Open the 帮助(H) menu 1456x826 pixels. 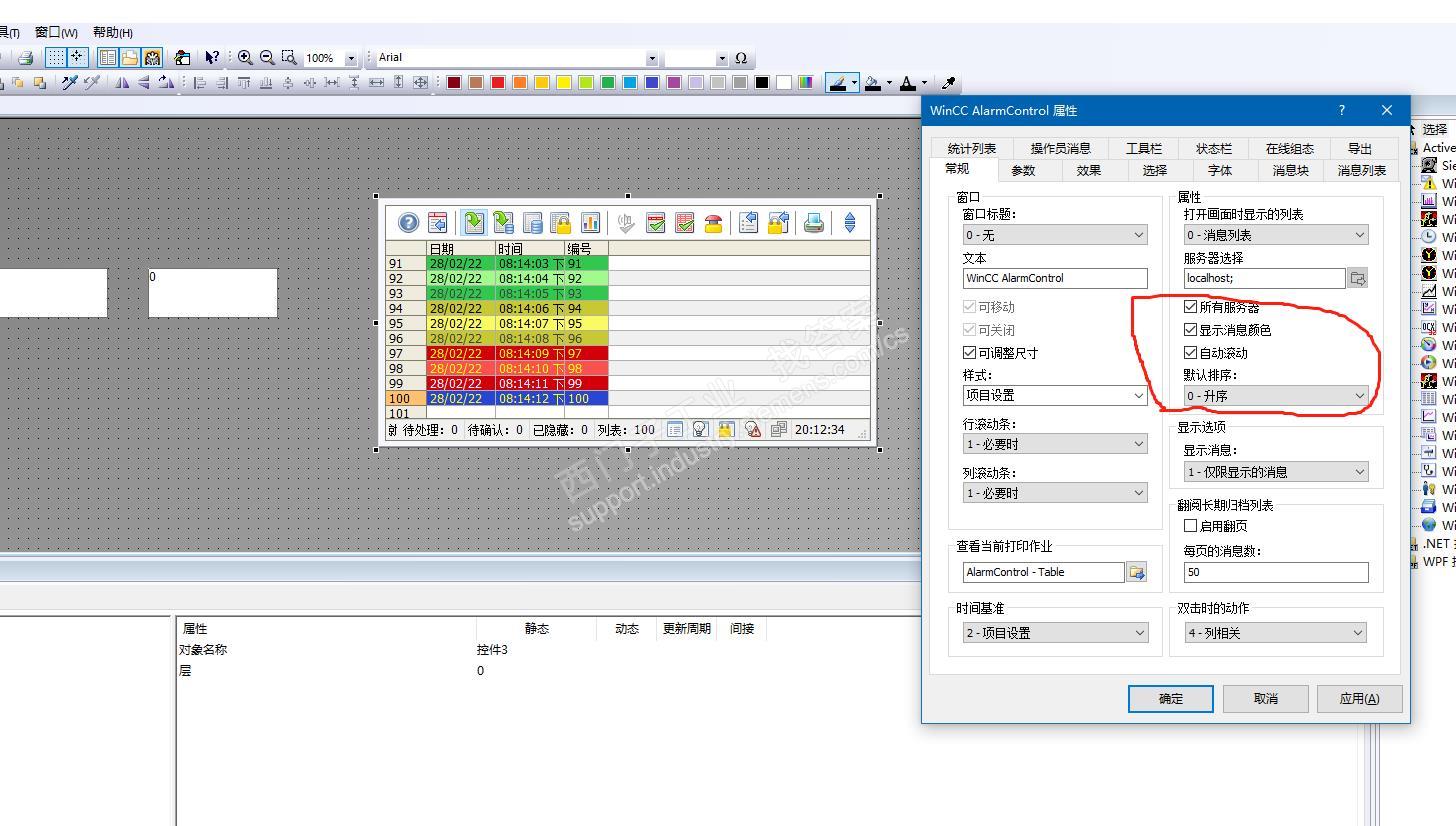[x=113, y=33]
